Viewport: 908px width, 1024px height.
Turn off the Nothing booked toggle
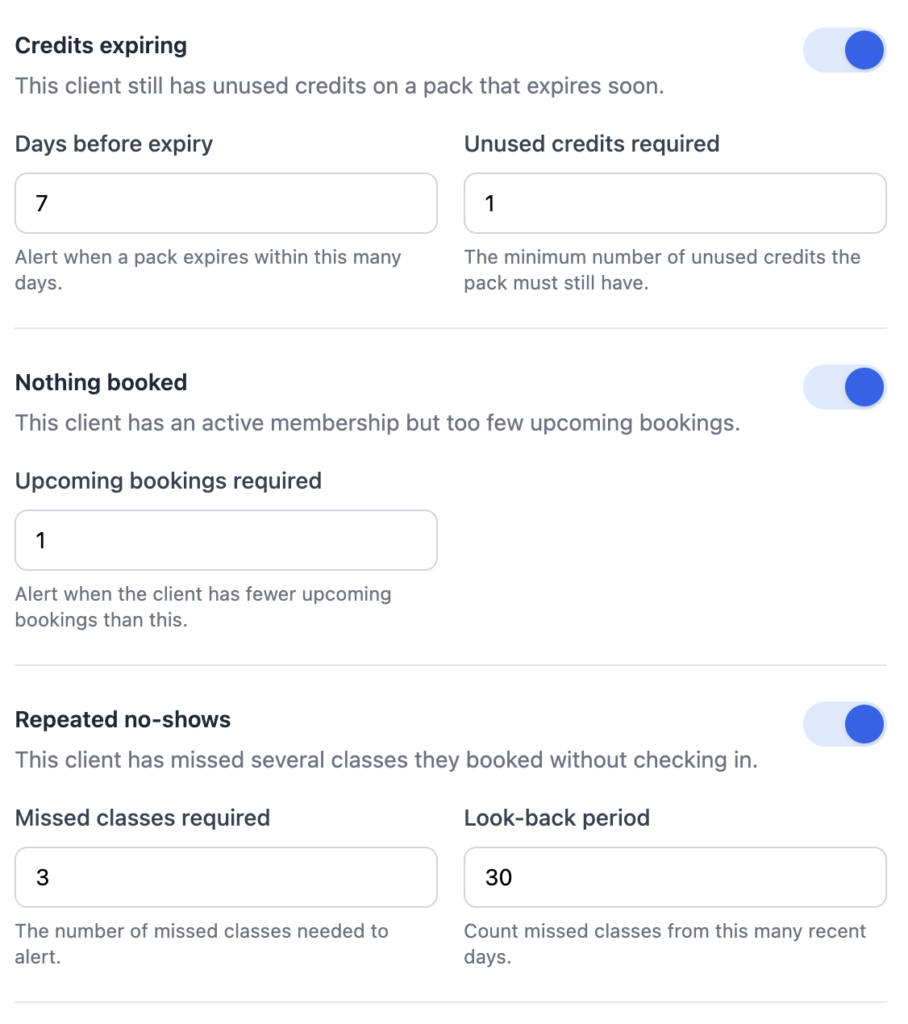click(844, 387)
